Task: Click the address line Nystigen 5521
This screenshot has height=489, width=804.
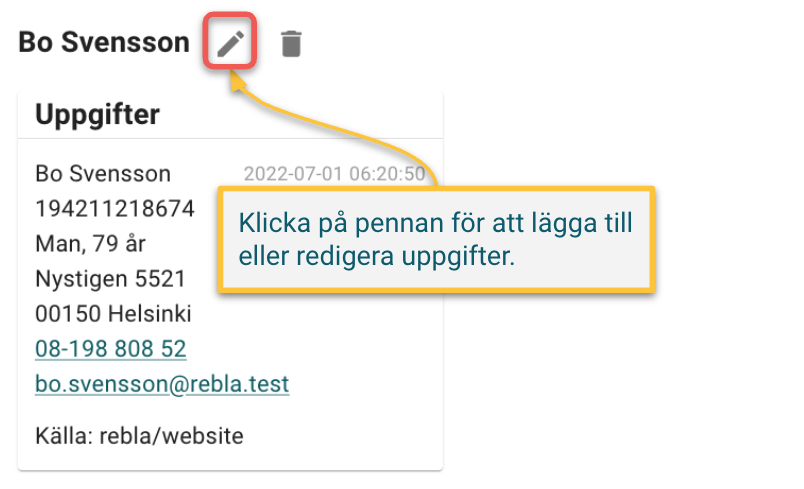Action: [x=110, y=279]
